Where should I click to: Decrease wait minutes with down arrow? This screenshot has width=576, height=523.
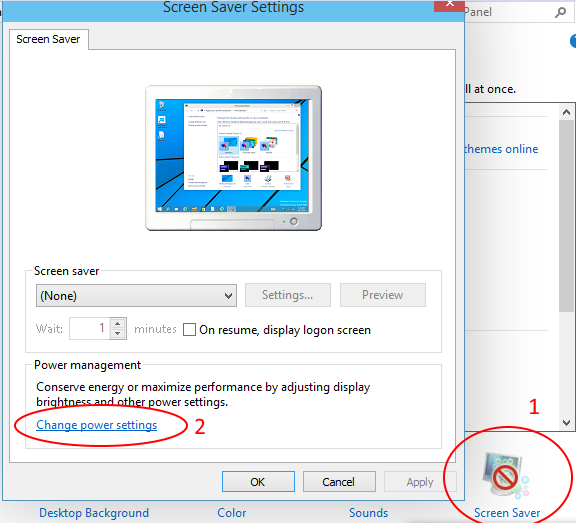click(118, 333)
